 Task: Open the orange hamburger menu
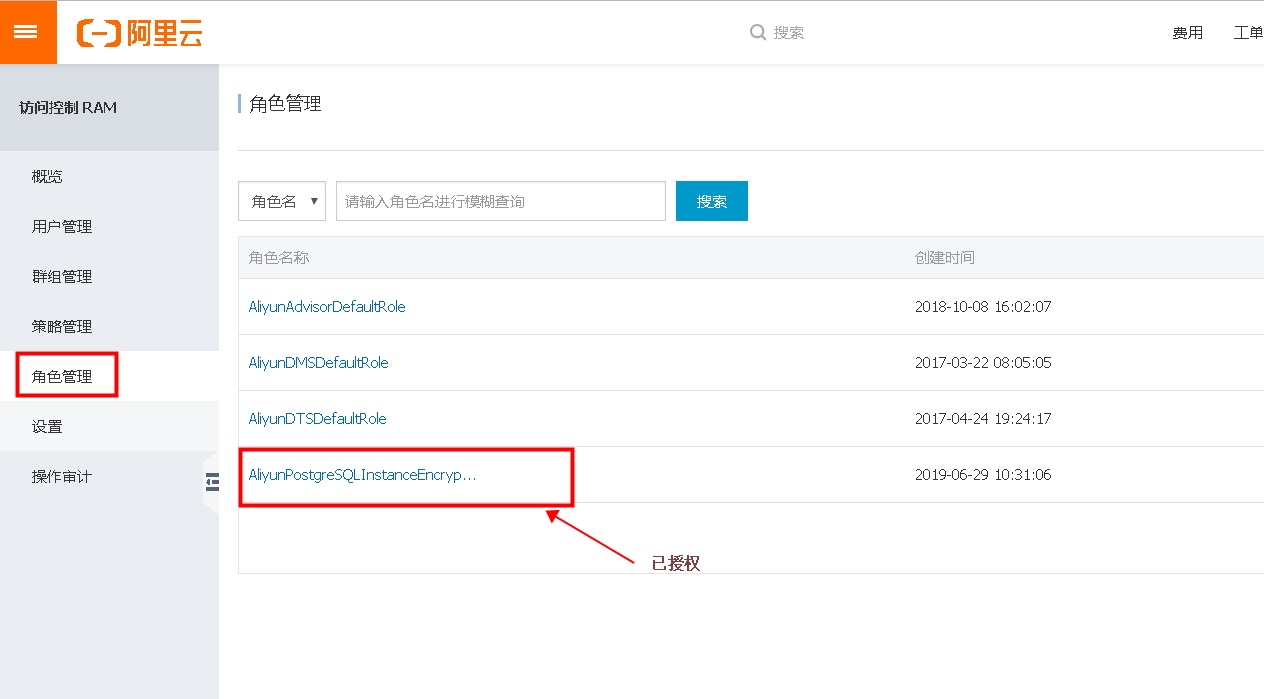click(28, 32)
